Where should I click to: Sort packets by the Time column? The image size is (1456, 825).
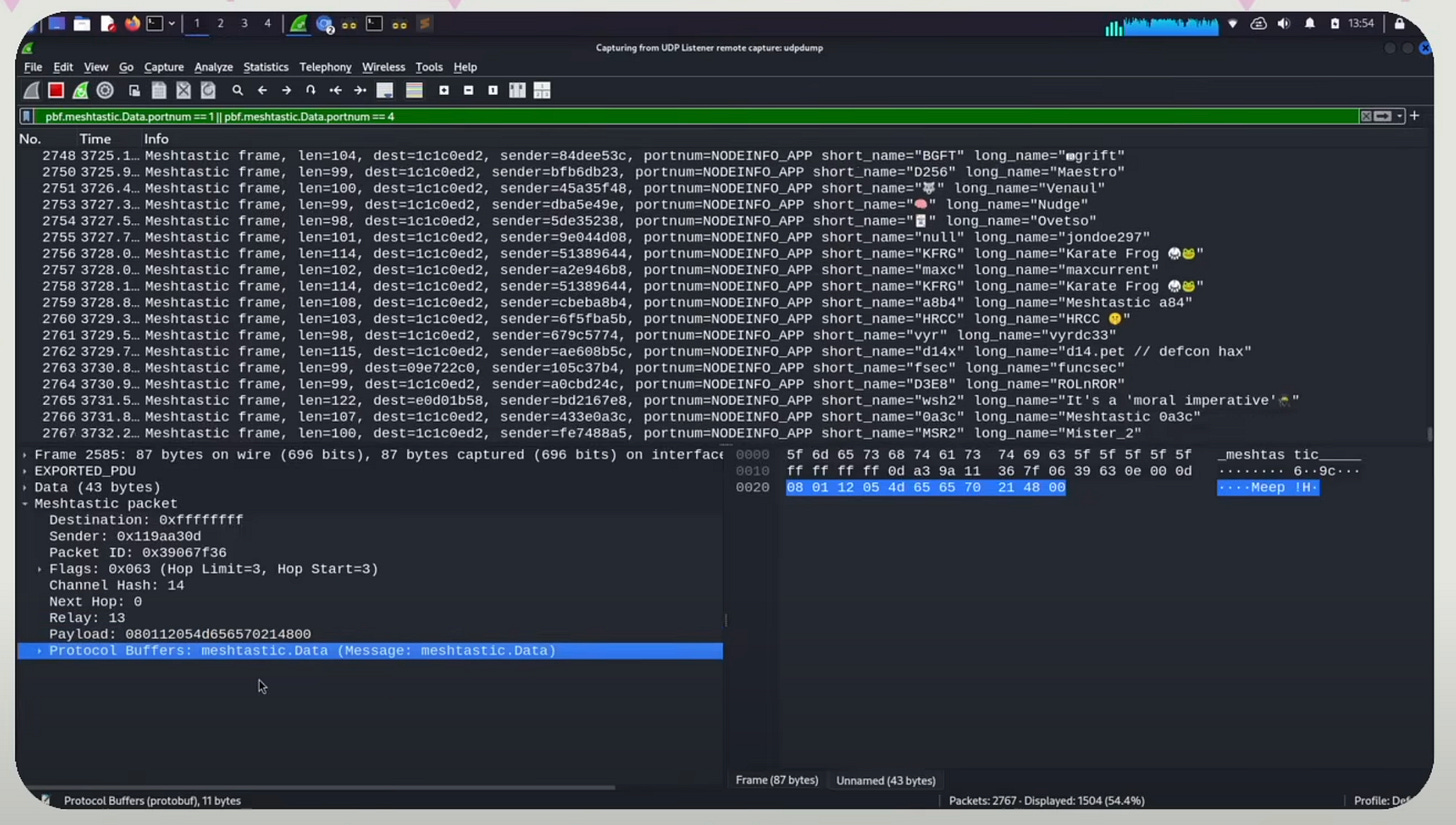(95, 139)
